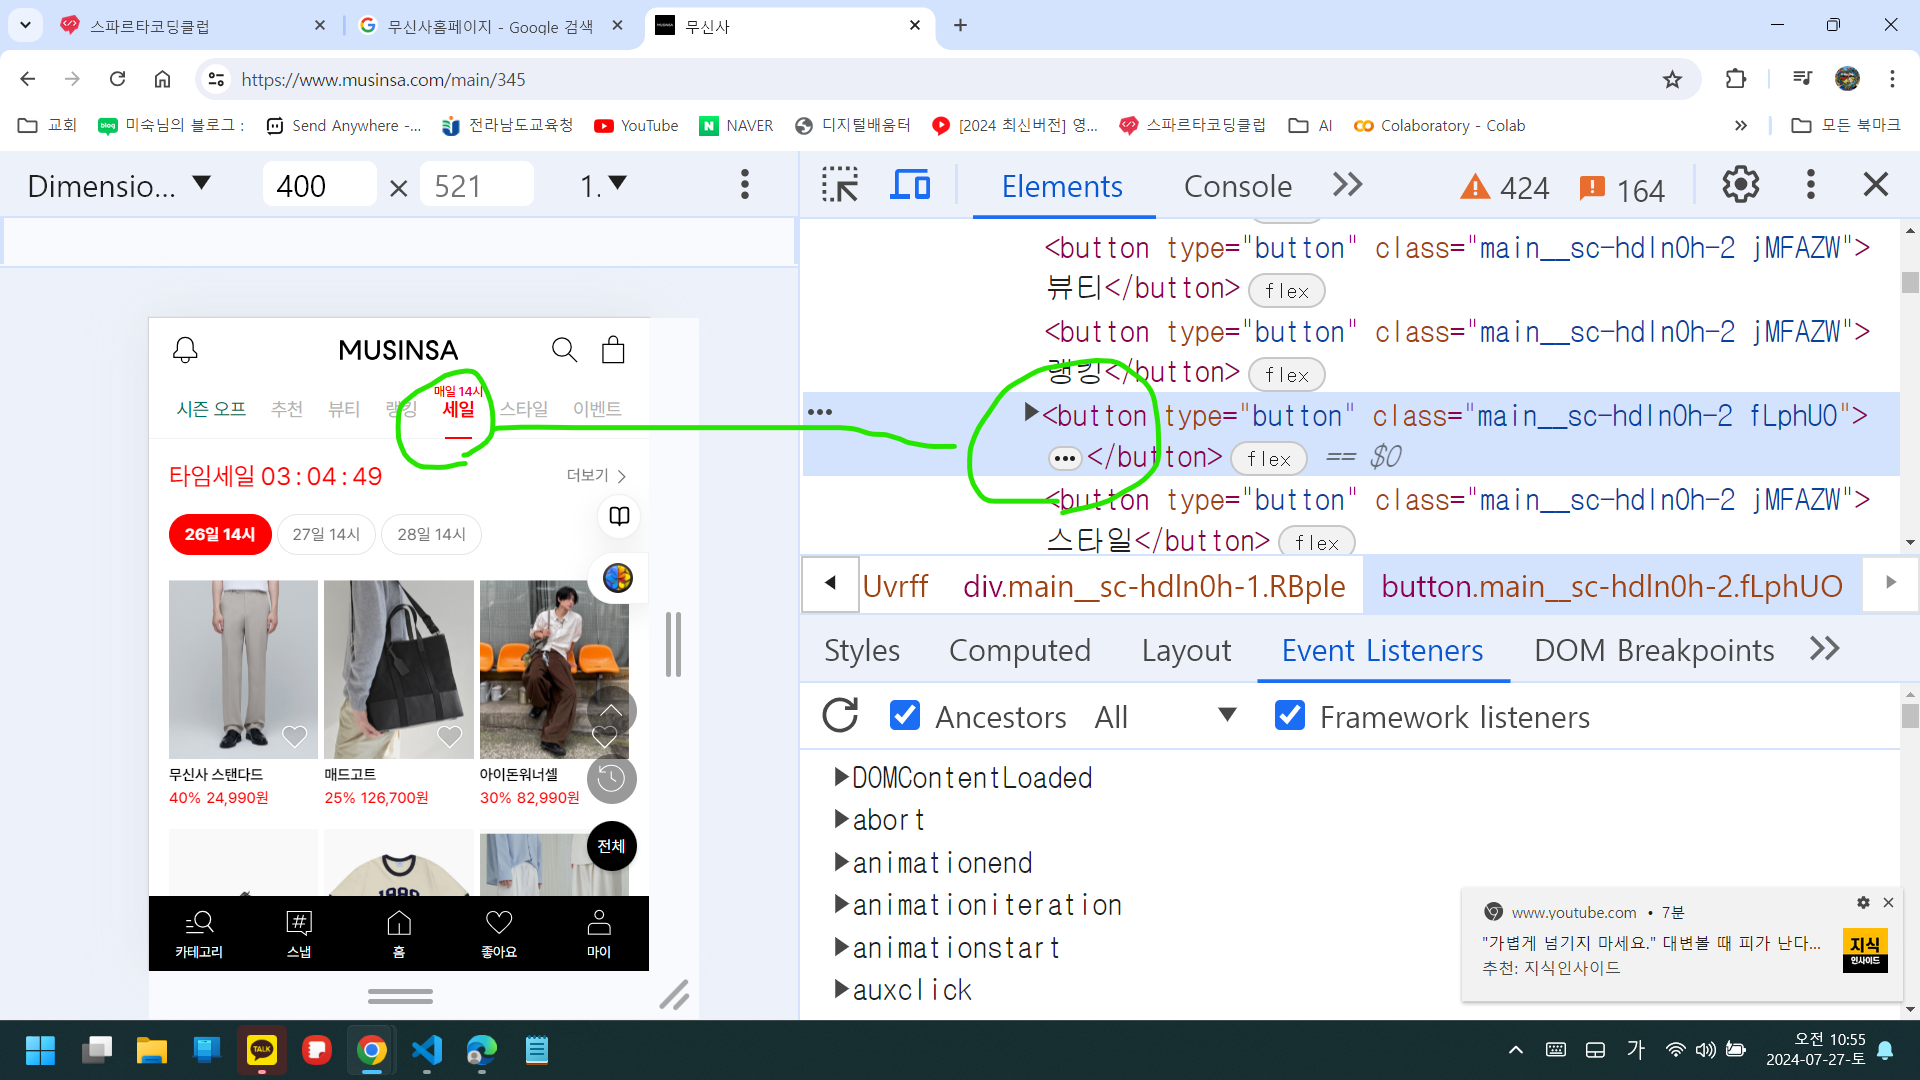
Task: Show more Elements sidebar tabs
Action: pos(1825,649)
